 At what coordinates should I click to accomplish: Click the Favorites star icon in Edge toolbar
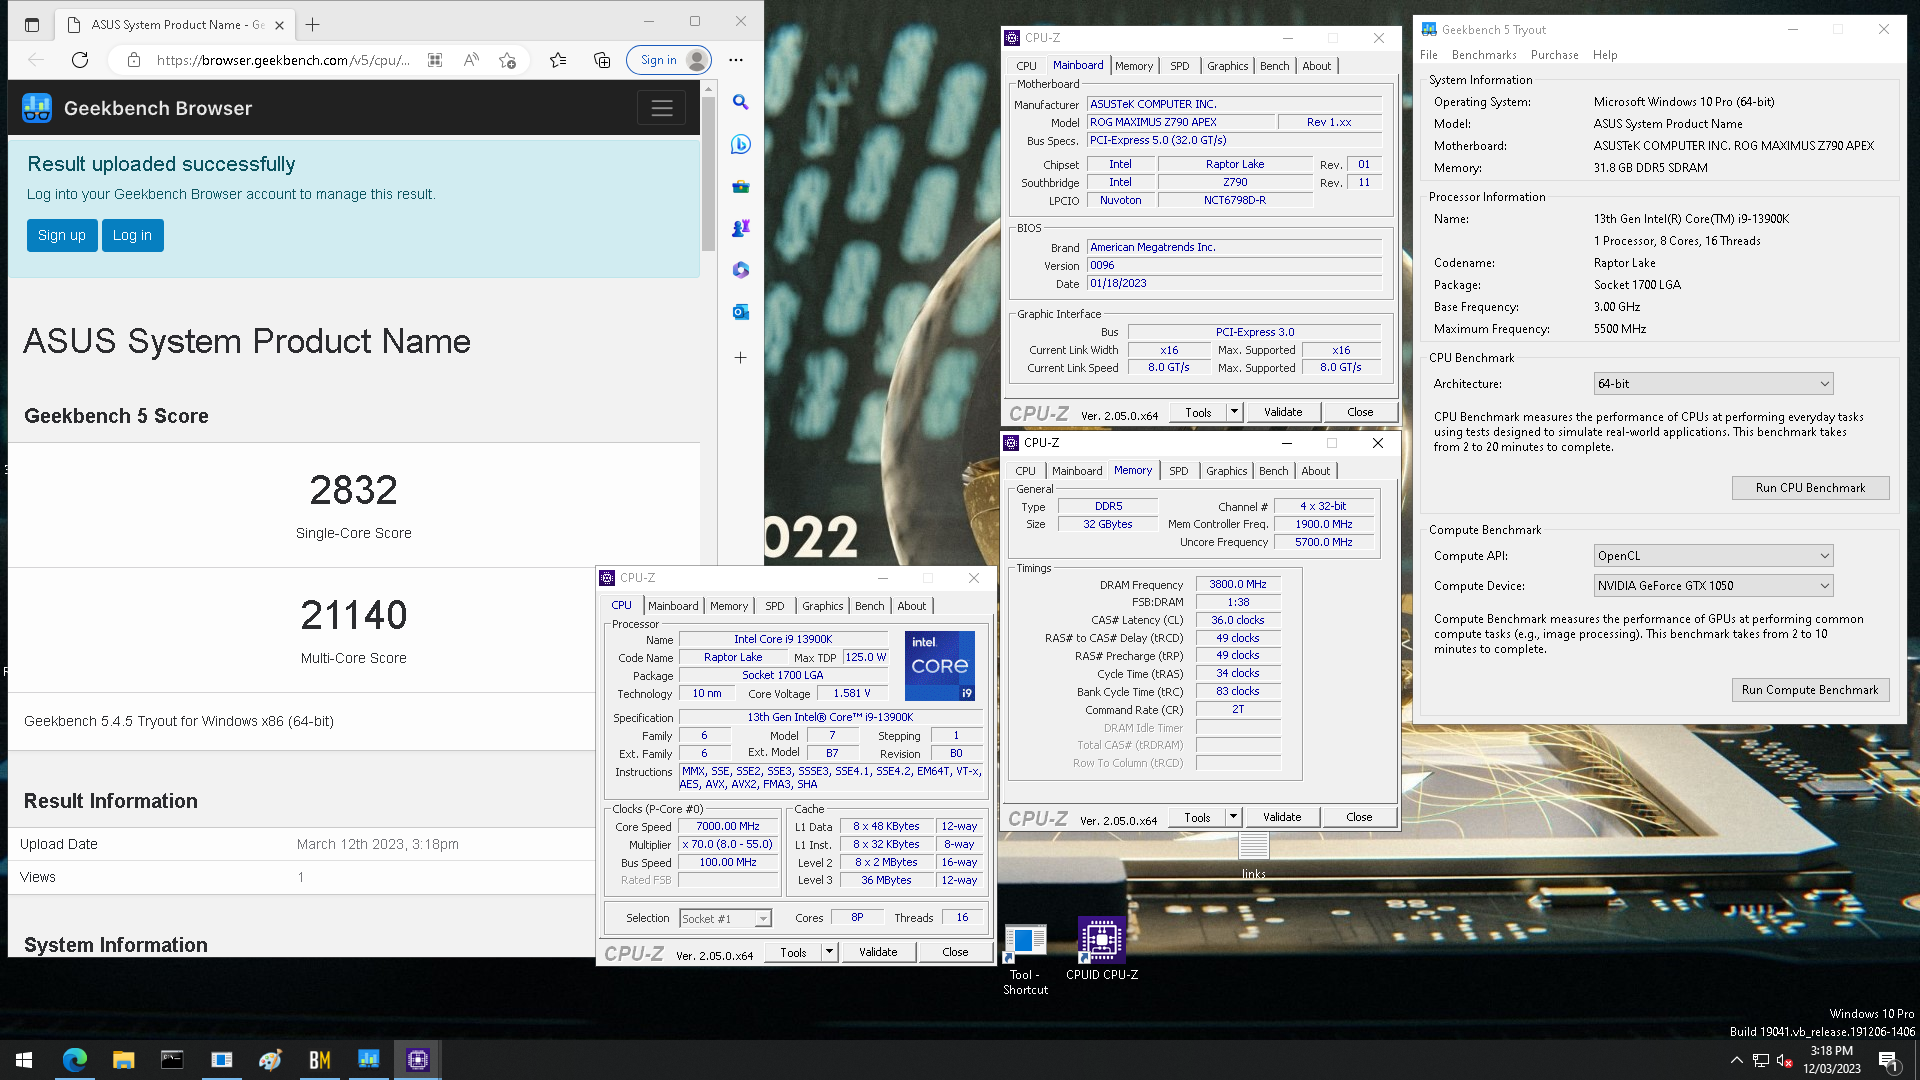click(558, 60)
